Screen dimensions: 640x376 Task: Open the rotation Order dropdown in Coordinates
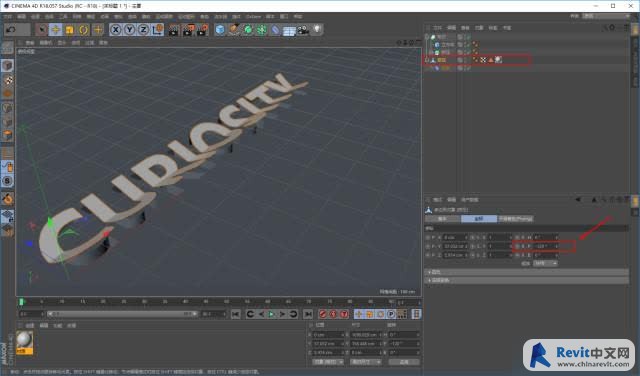point(546,264)
